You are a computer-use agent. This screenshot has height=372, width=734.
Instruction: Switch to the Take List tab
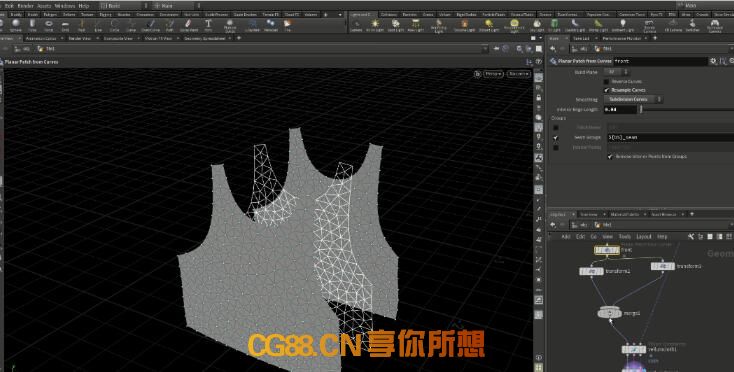pos(581,38)
